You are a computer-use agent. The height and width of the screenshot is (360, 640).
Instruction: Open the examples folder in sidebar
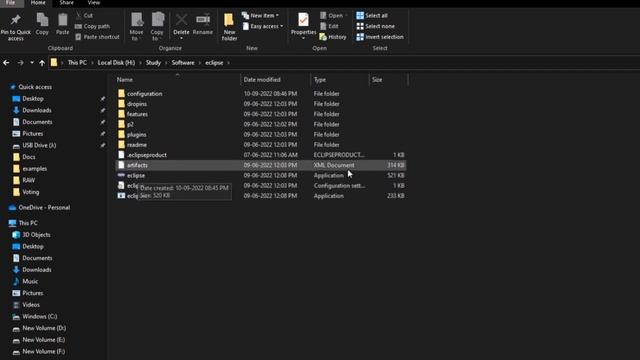pos(34,169)
